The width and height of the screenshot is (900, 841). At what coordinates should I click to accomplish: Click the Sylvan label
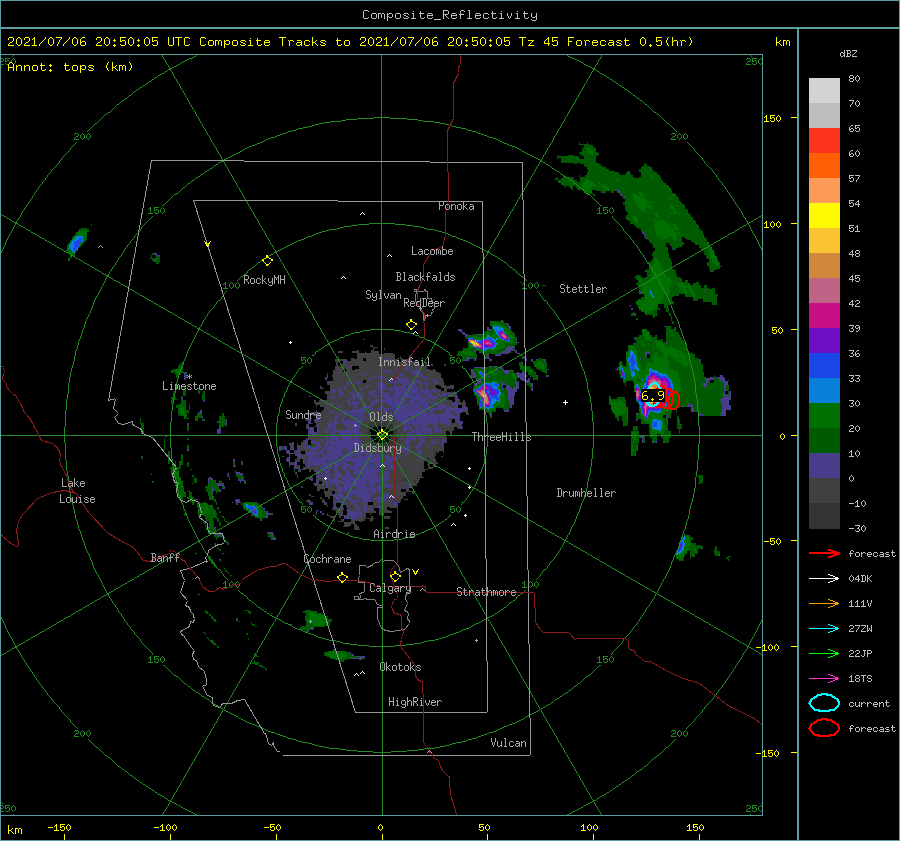383,295
